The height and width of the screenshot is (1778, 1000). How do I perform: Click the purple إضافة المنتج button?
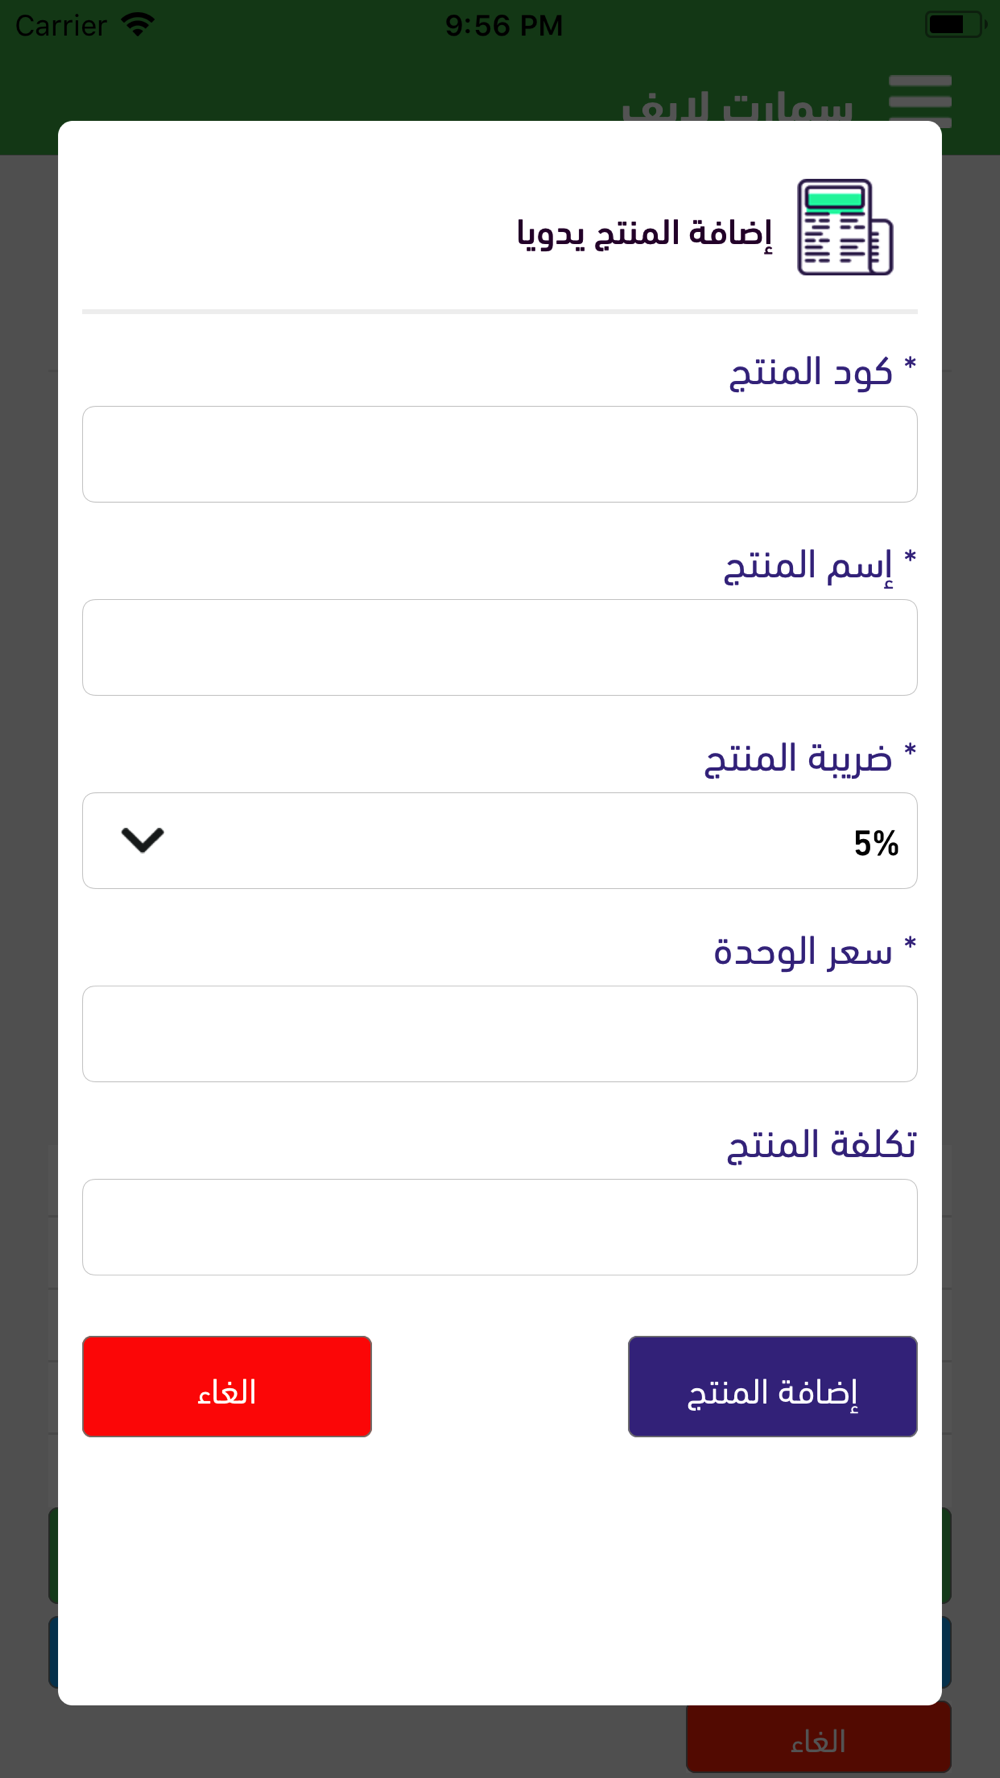[x=773, y=1386]
